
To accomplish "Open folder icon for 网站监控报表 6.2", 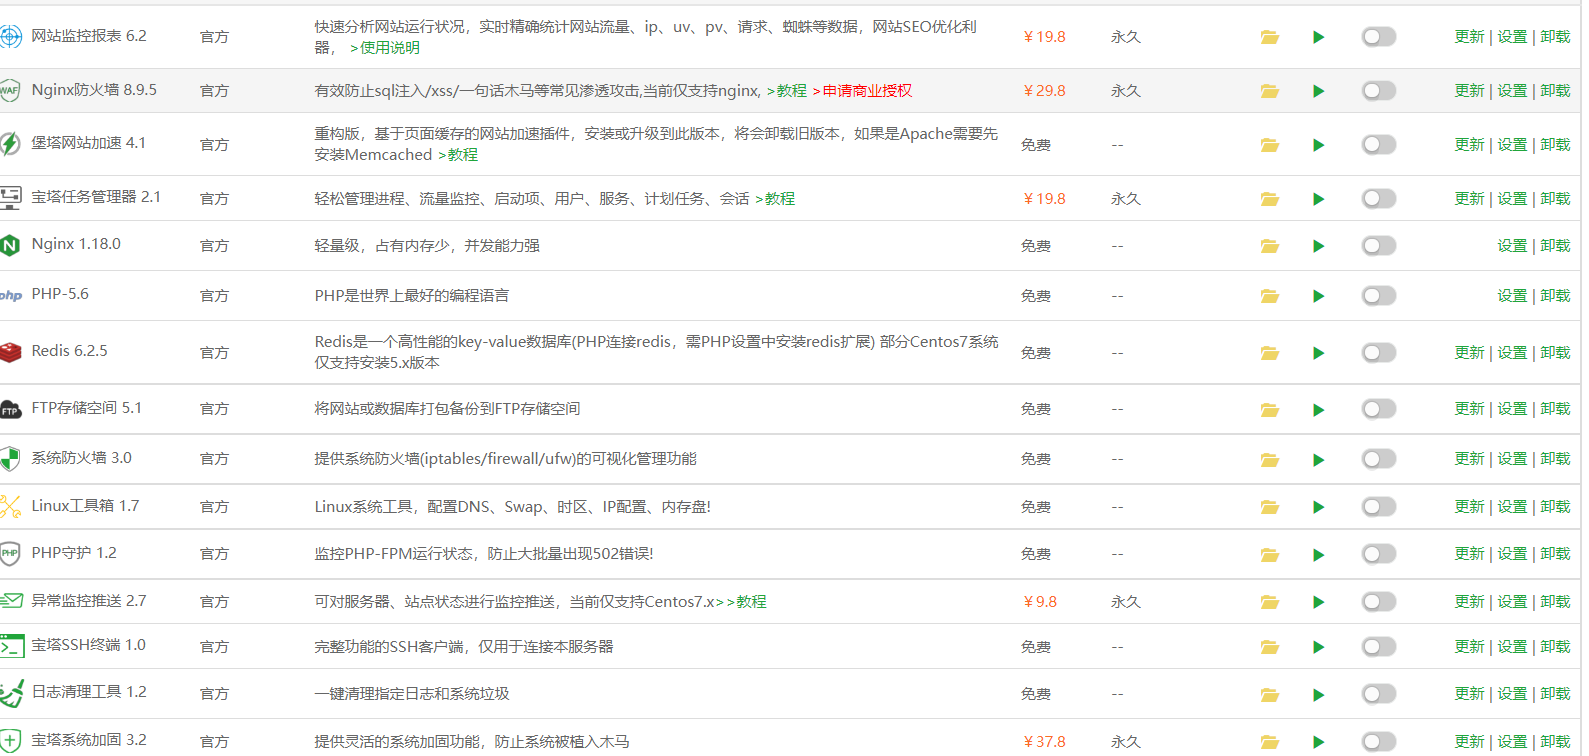I will click(1270, 37).
